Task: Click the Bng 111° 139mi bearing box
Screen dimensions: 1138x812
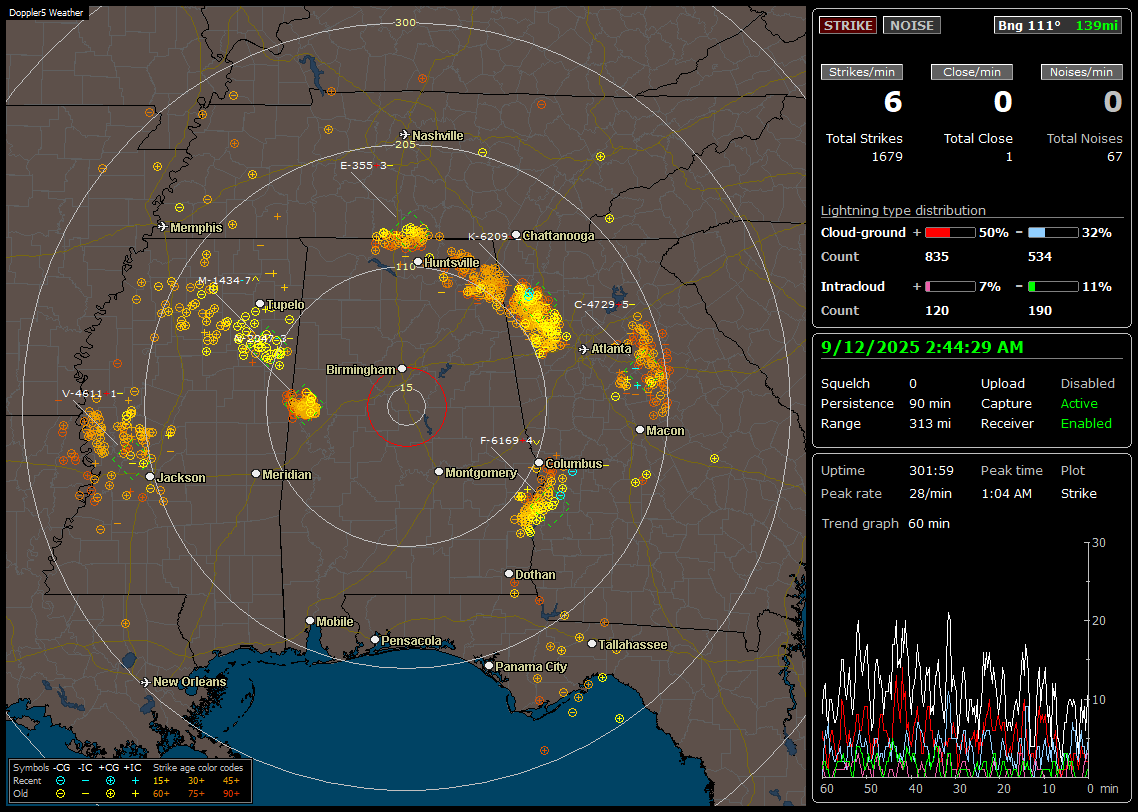Action: click(x=1058, y=25)
